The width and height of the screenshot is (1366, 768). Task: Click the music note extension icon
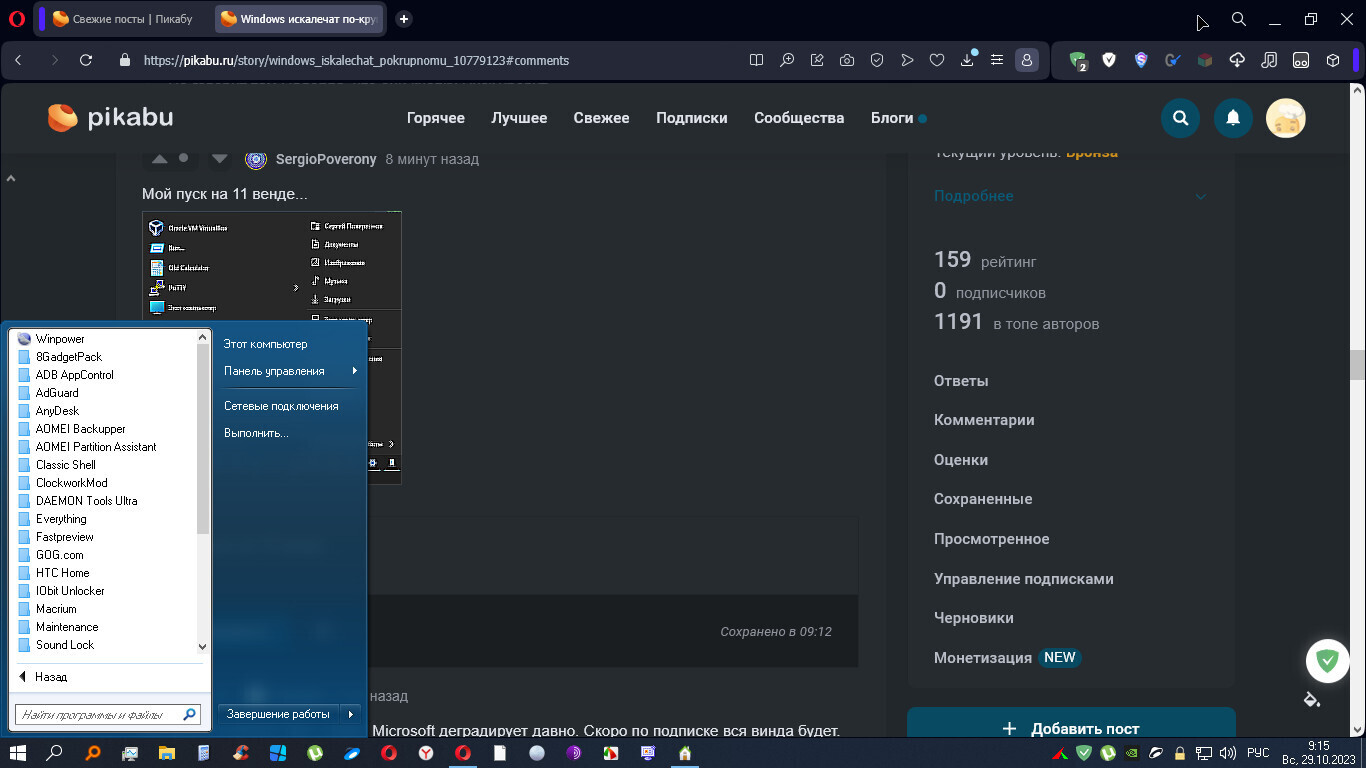tap(1269, 60)
